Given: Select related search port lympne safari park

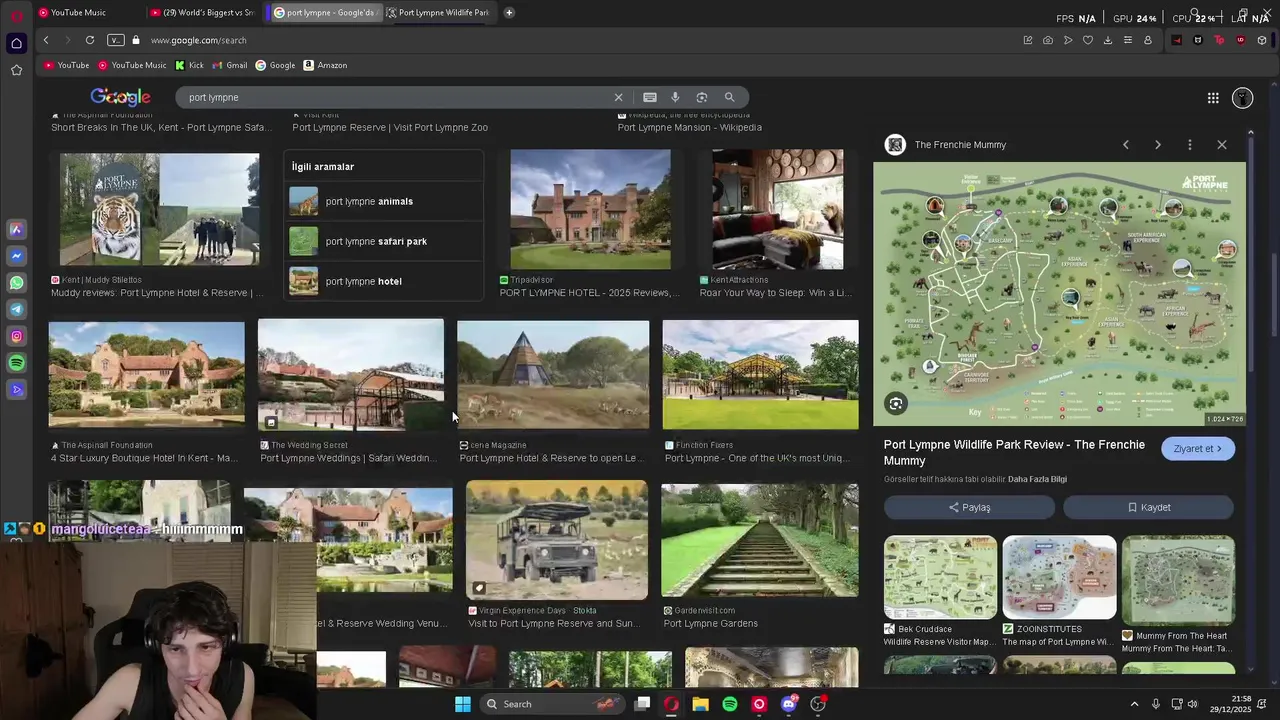Looking at the screenshot, I should pyautogui.click(x=384, y=241).
